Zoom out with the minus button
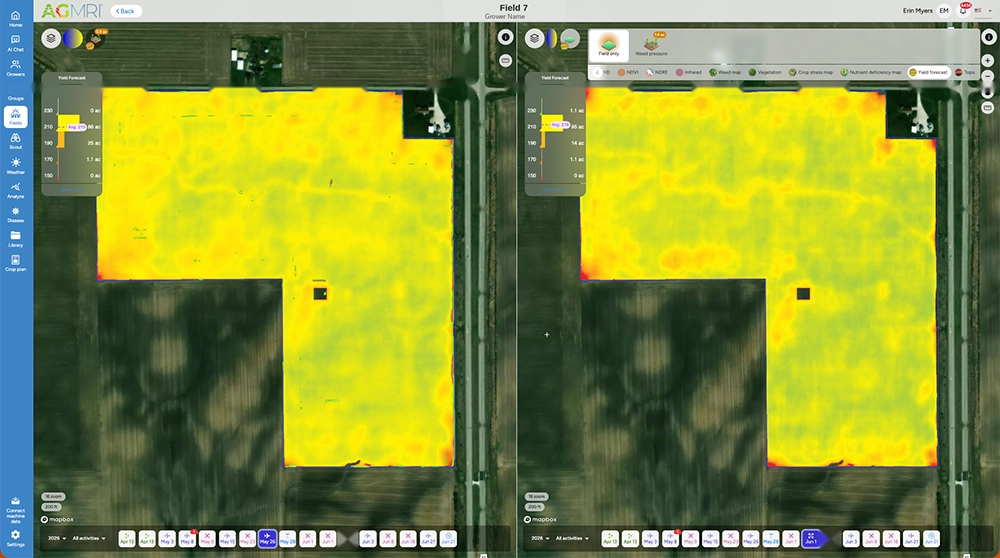The image size is (1000, 558). coord(987,76)
